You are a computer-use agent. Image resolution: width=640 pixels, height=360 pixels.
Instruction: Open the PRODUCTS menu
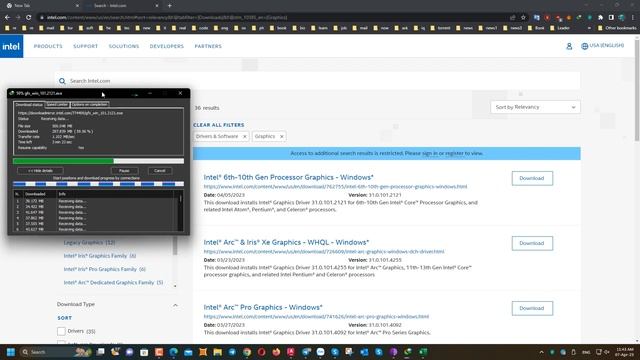48,46
